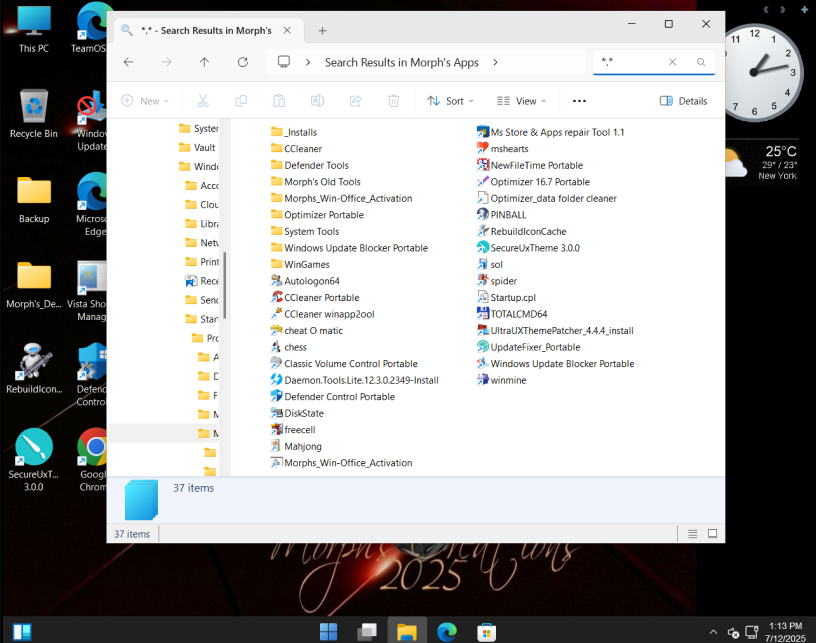The width and height of the screenshot is (816, 643).
Task: Click Search Results in Morph's Apps breadcrumb
Action: [x=402, y=62]
